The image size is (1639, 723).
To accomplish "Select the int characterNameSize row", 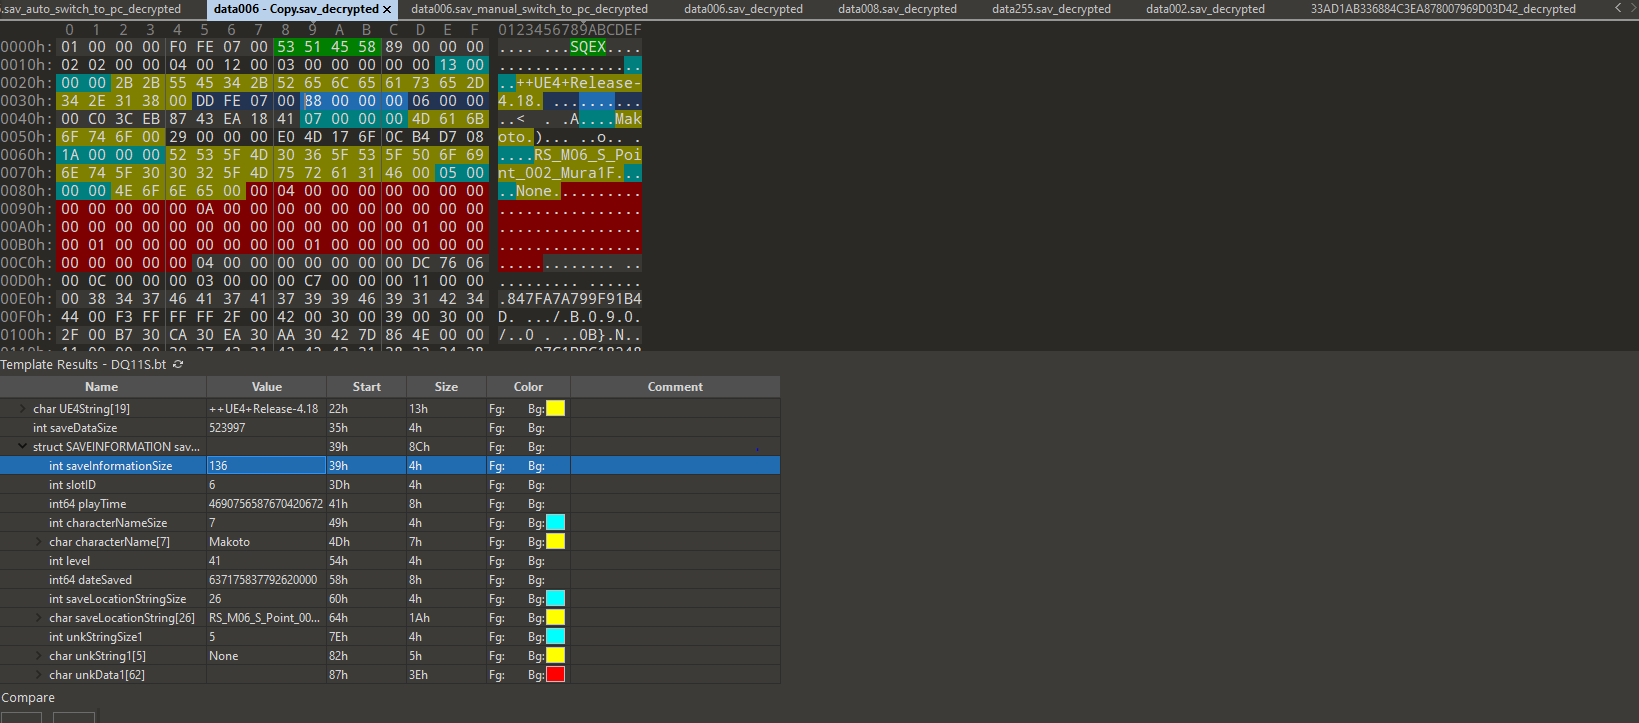I will pyautogui.click(x=390, y=523).
